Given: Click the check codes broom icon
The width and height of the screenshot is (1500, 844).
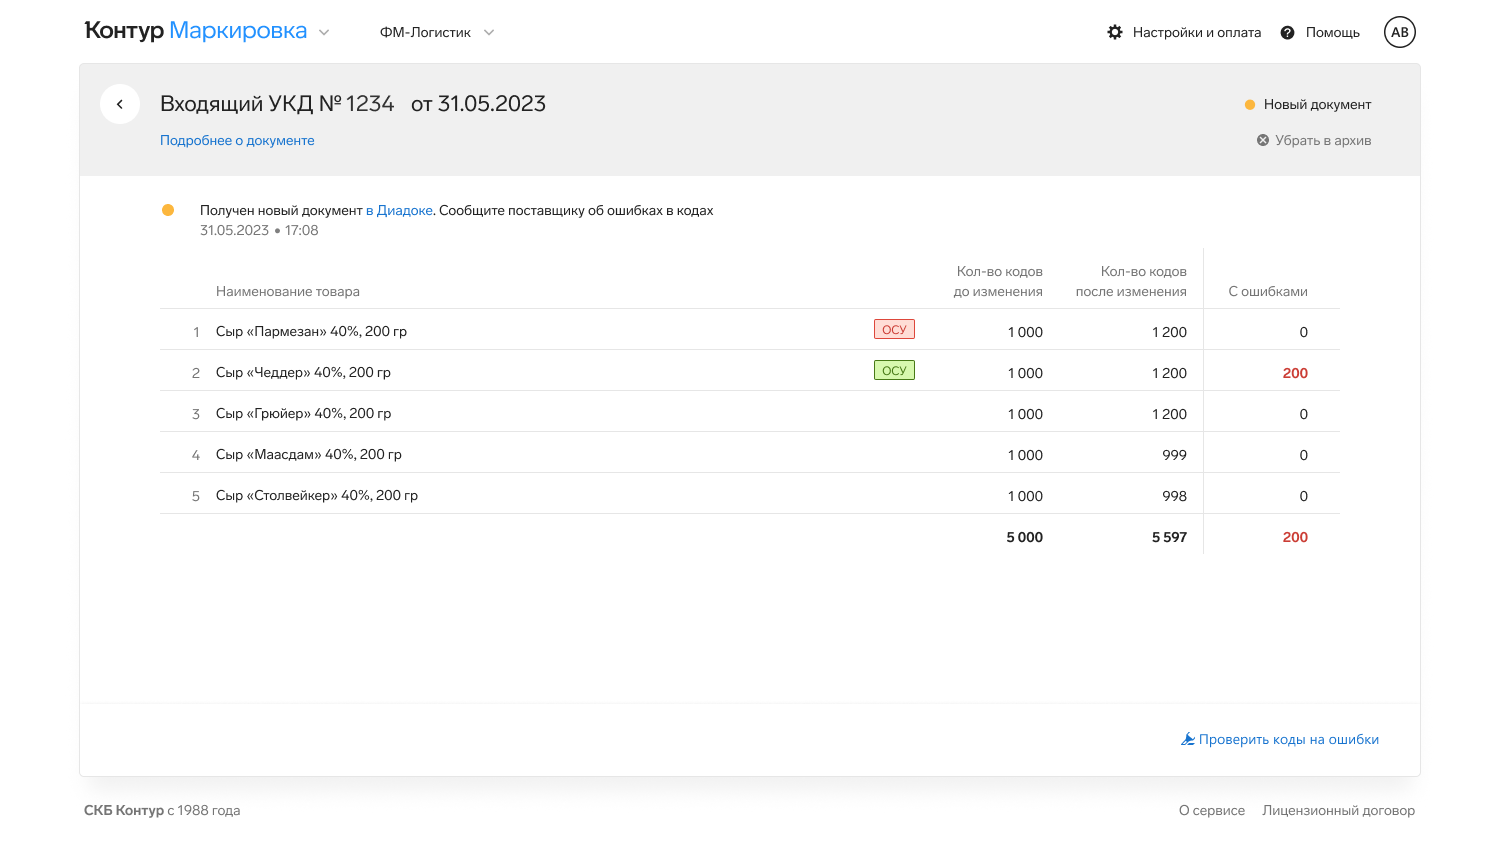Looking at the screenshot, I should (1188, 739).
